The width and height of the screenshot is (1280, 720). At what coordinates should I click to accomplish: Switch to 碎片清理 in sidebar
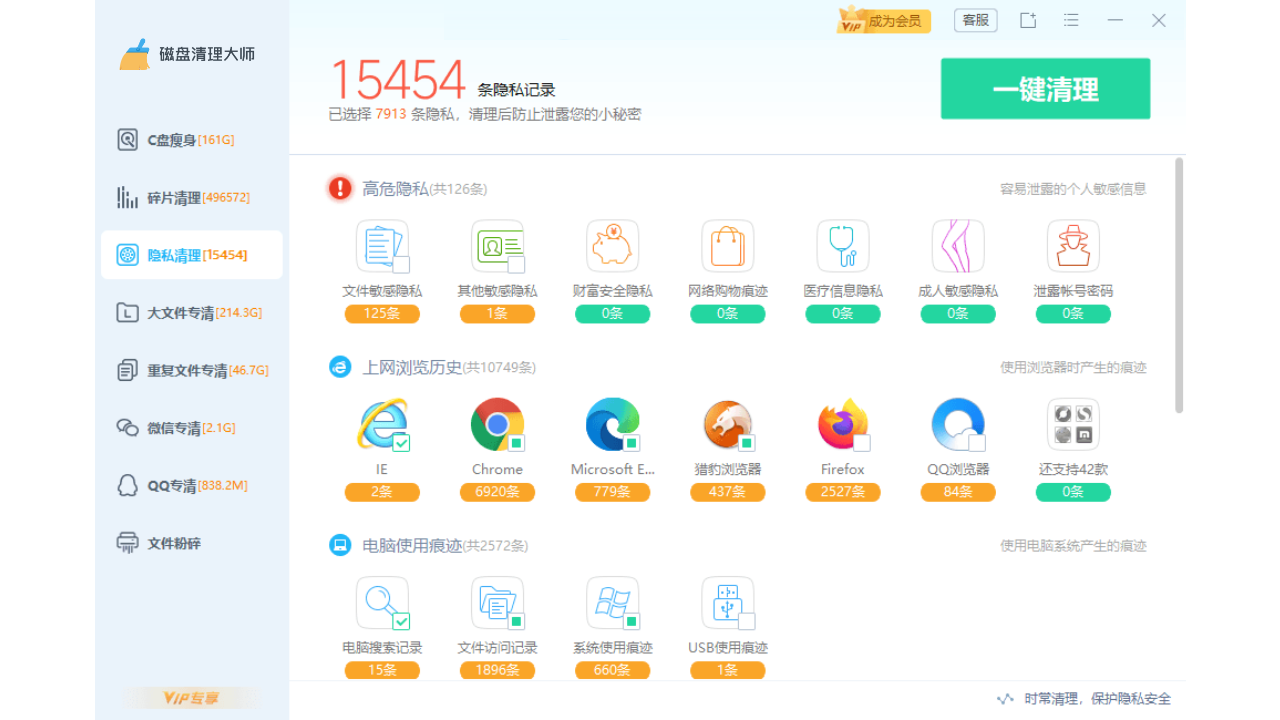191,197
